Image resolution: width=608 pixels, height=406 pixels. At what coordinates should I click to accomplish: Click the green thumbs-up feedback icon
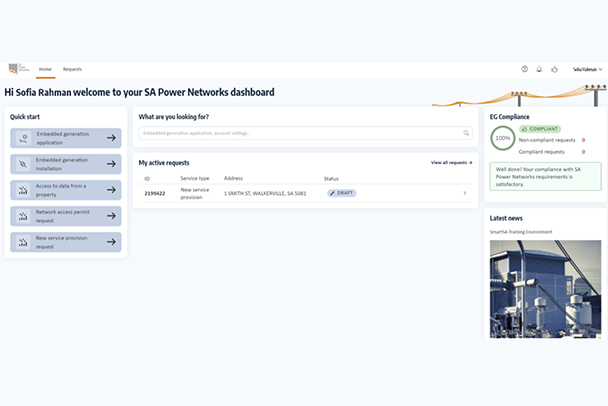[554, 69]
